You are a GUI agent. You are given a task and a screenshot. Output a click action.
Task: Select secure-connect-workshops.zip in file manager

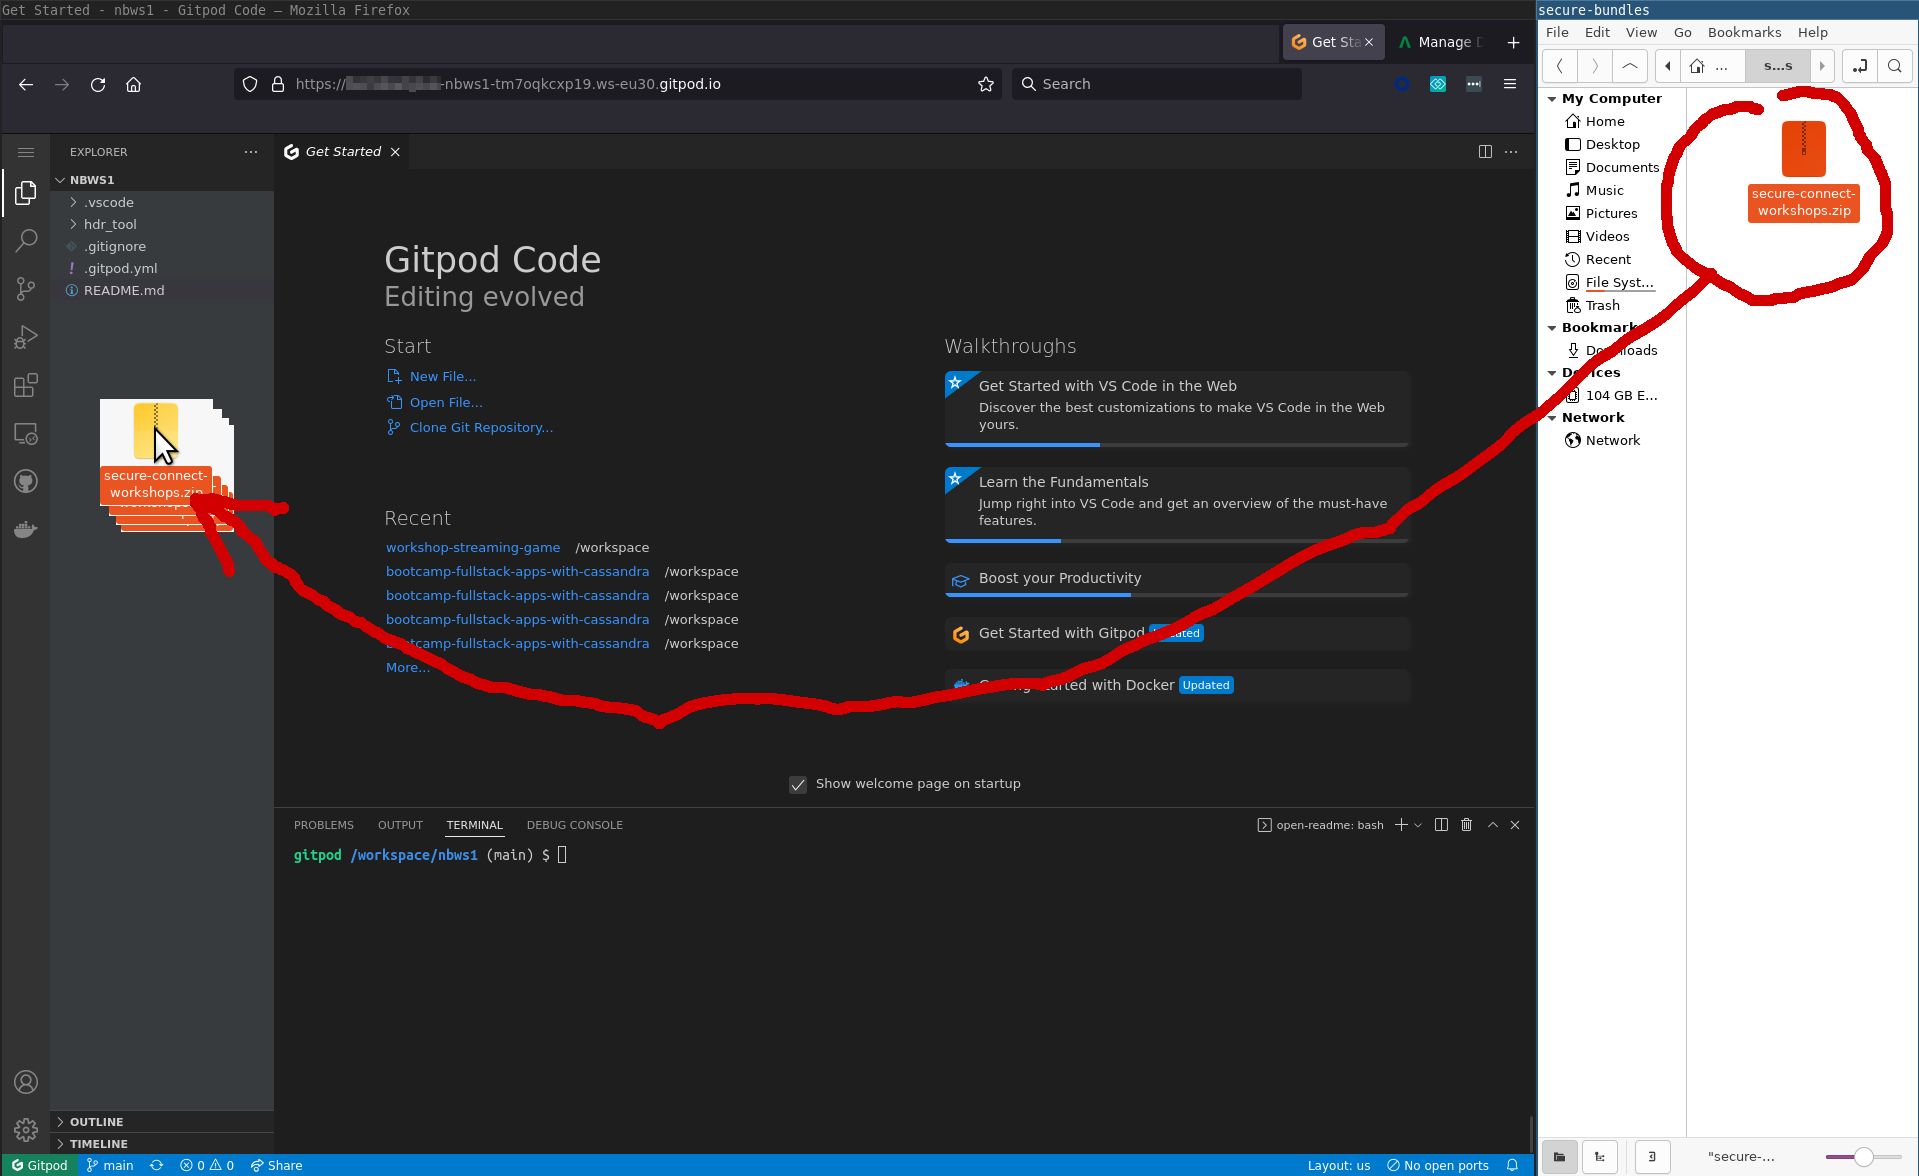tap(1803, 171)
